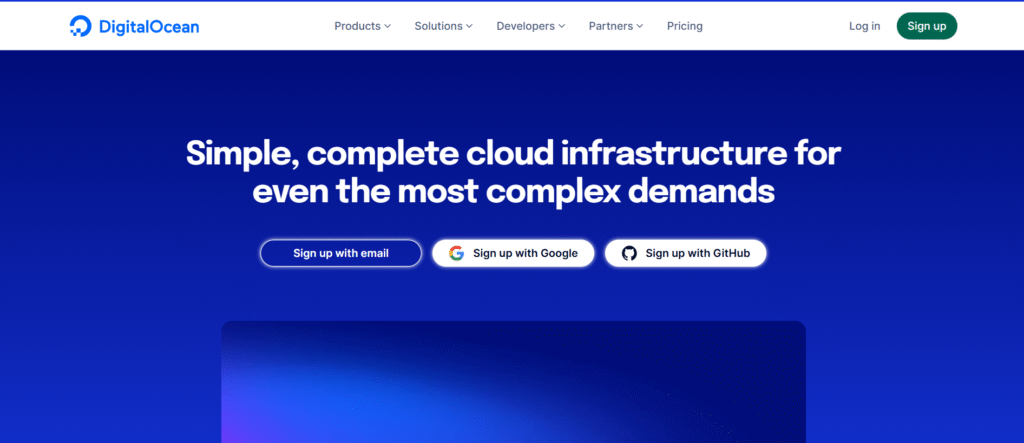Select the Sign up with GitHub text
The width and height of the screenshot is (1024, 443).
698,253
